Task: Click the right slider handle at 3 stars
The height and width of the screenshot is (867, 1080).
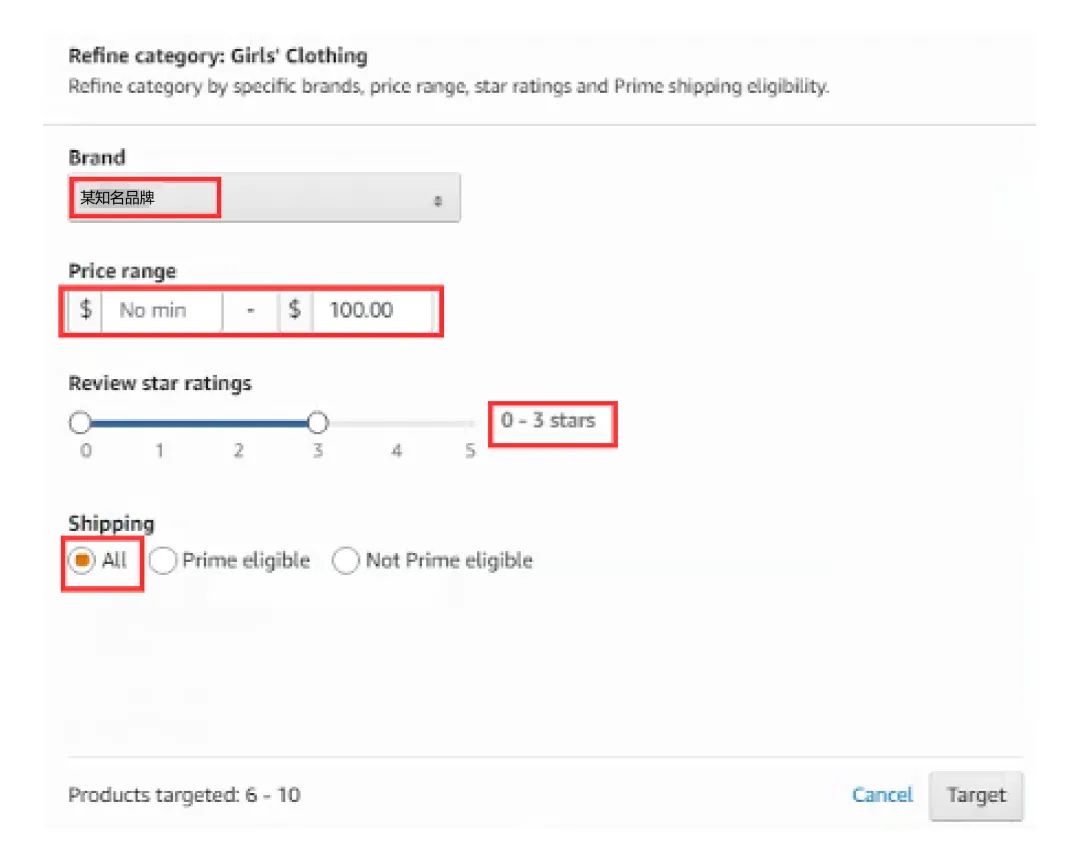Action: click(x=317, y=423)
